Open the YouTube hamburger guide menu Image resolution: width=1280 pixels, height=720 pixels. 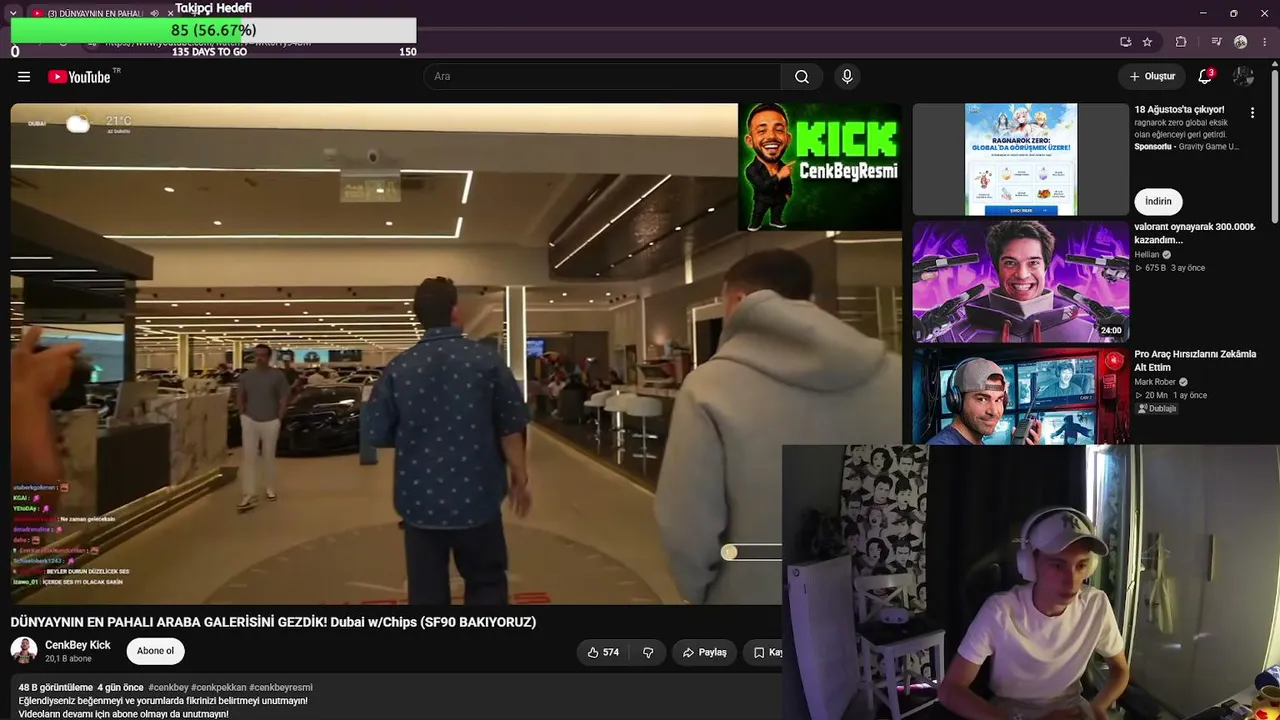24,77
